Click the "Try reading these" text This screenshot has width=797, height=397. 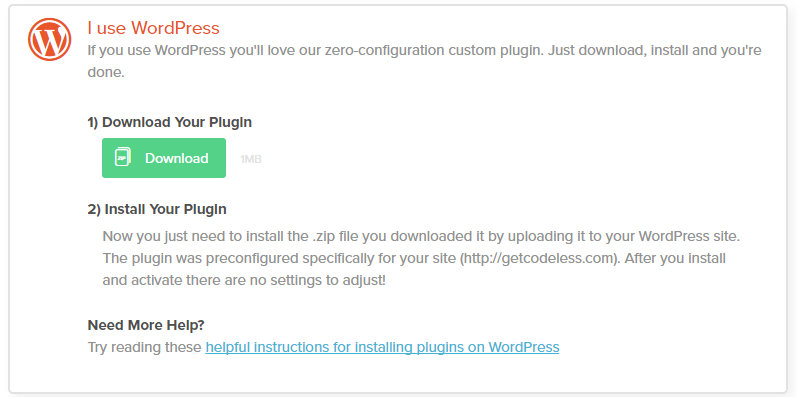[144, 347]
